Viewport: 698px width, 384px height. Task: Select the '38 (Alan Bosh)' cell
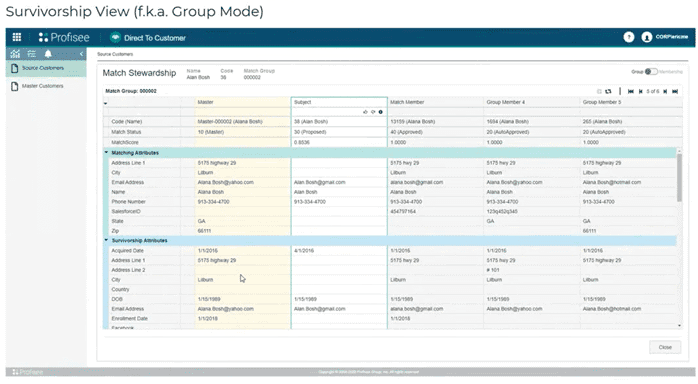coord(339,121)
